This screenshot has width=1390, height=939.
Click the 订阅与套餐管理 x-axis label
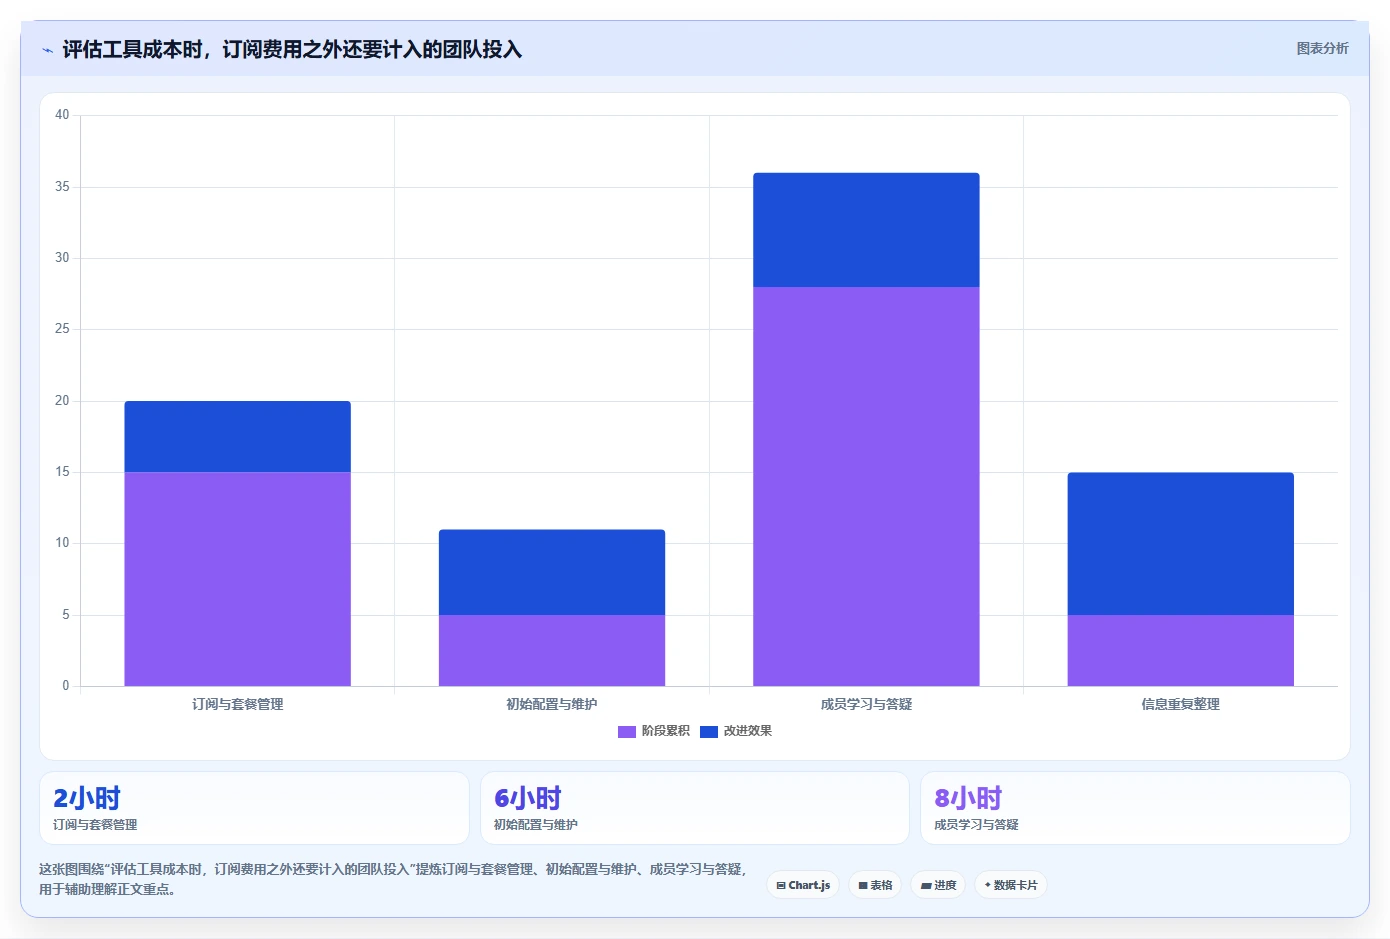click(x=238, y=704)
